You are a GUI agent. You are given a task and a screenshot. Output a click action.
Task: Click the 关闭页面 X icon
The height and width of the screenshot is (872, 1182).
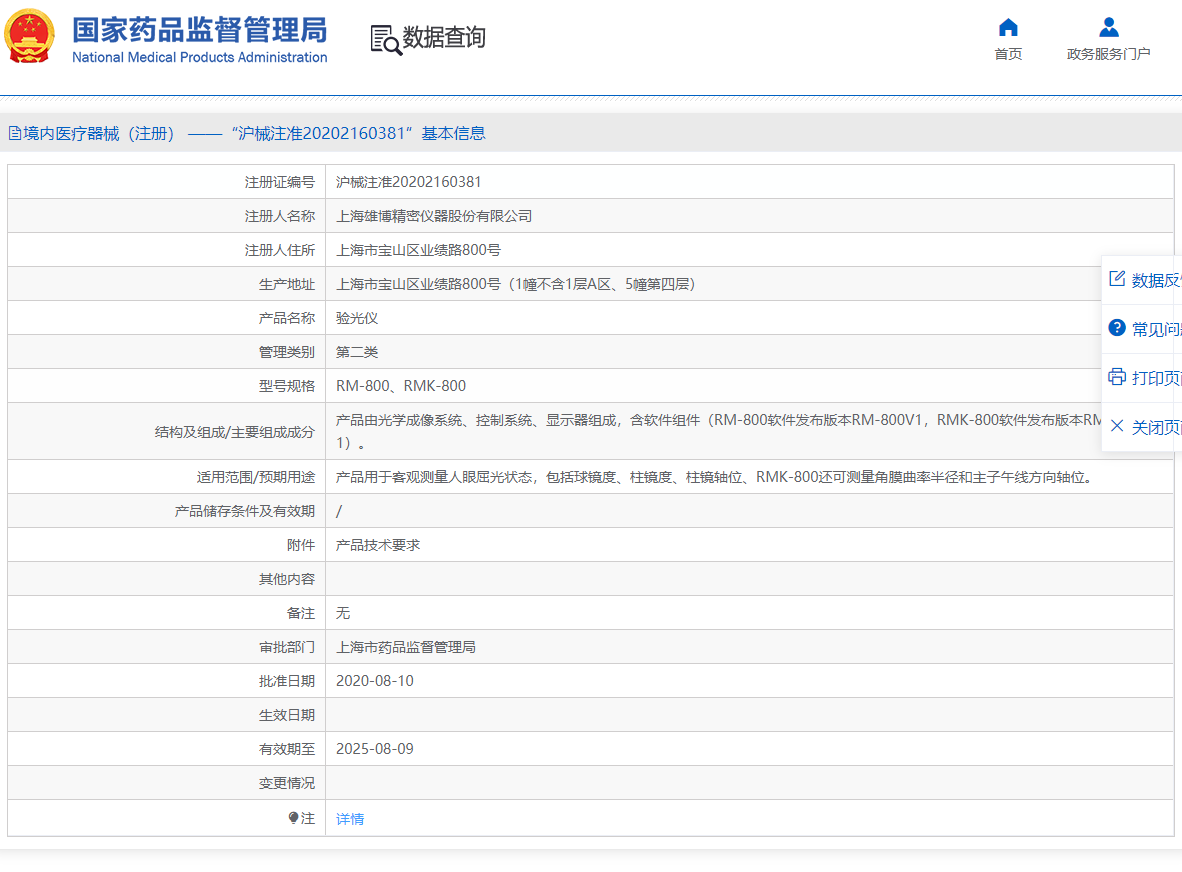tap(1117, 426)
